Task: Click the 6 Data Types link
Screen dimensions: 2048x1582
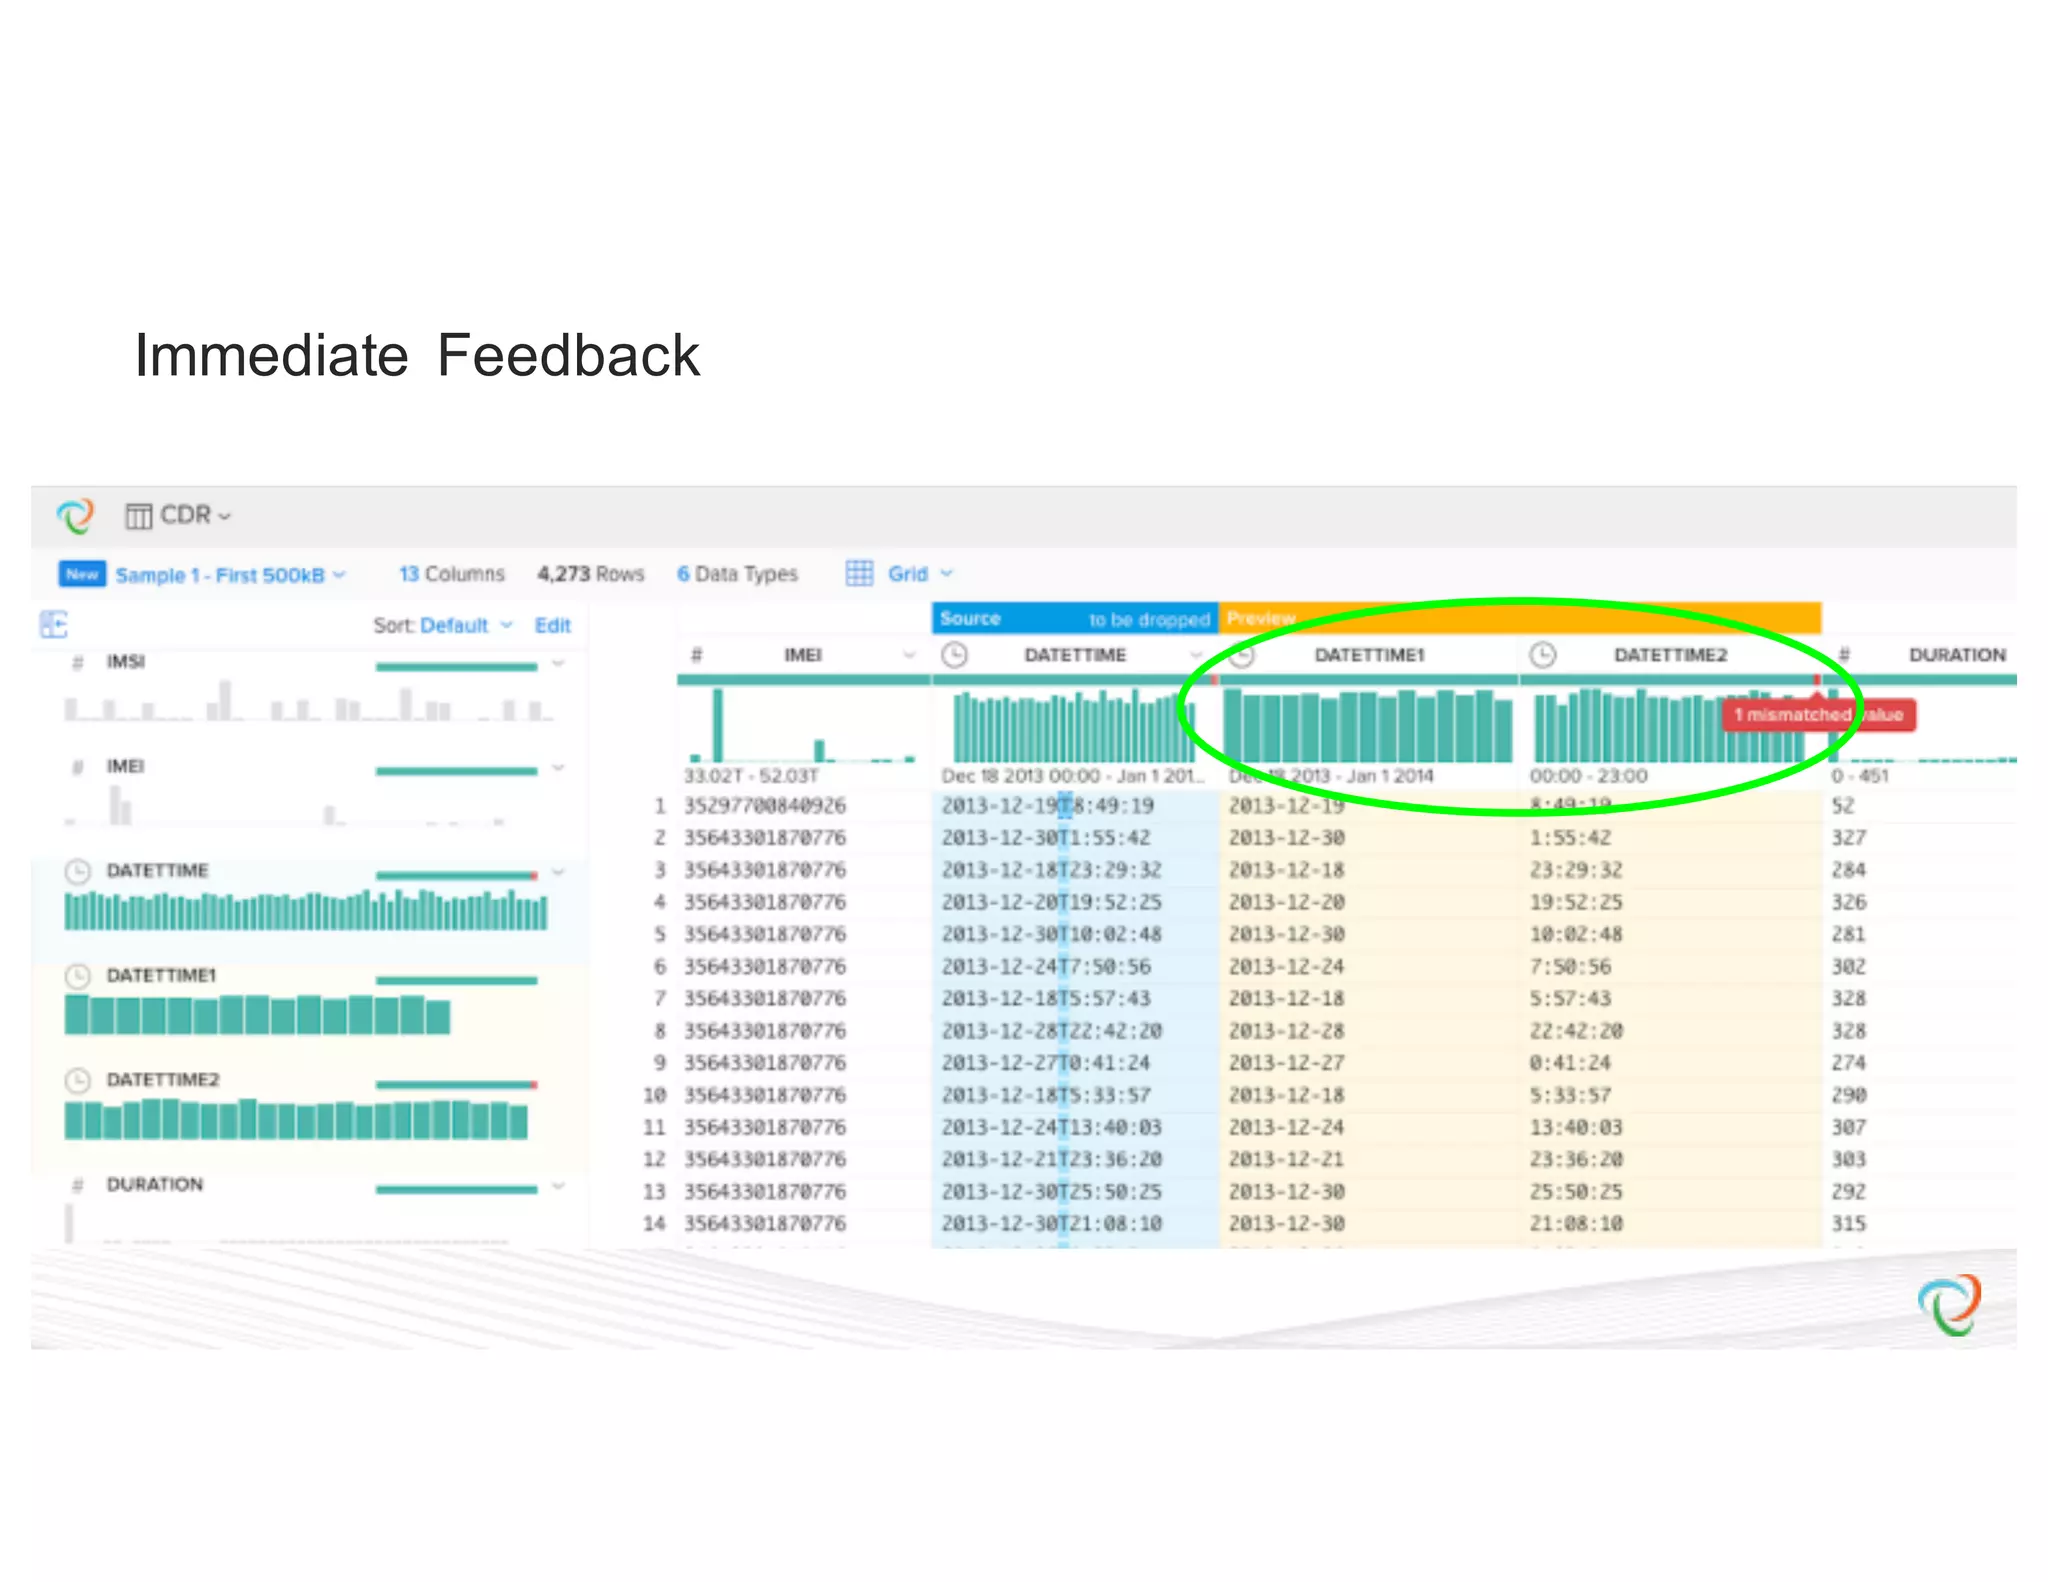Action: (737, 574)
